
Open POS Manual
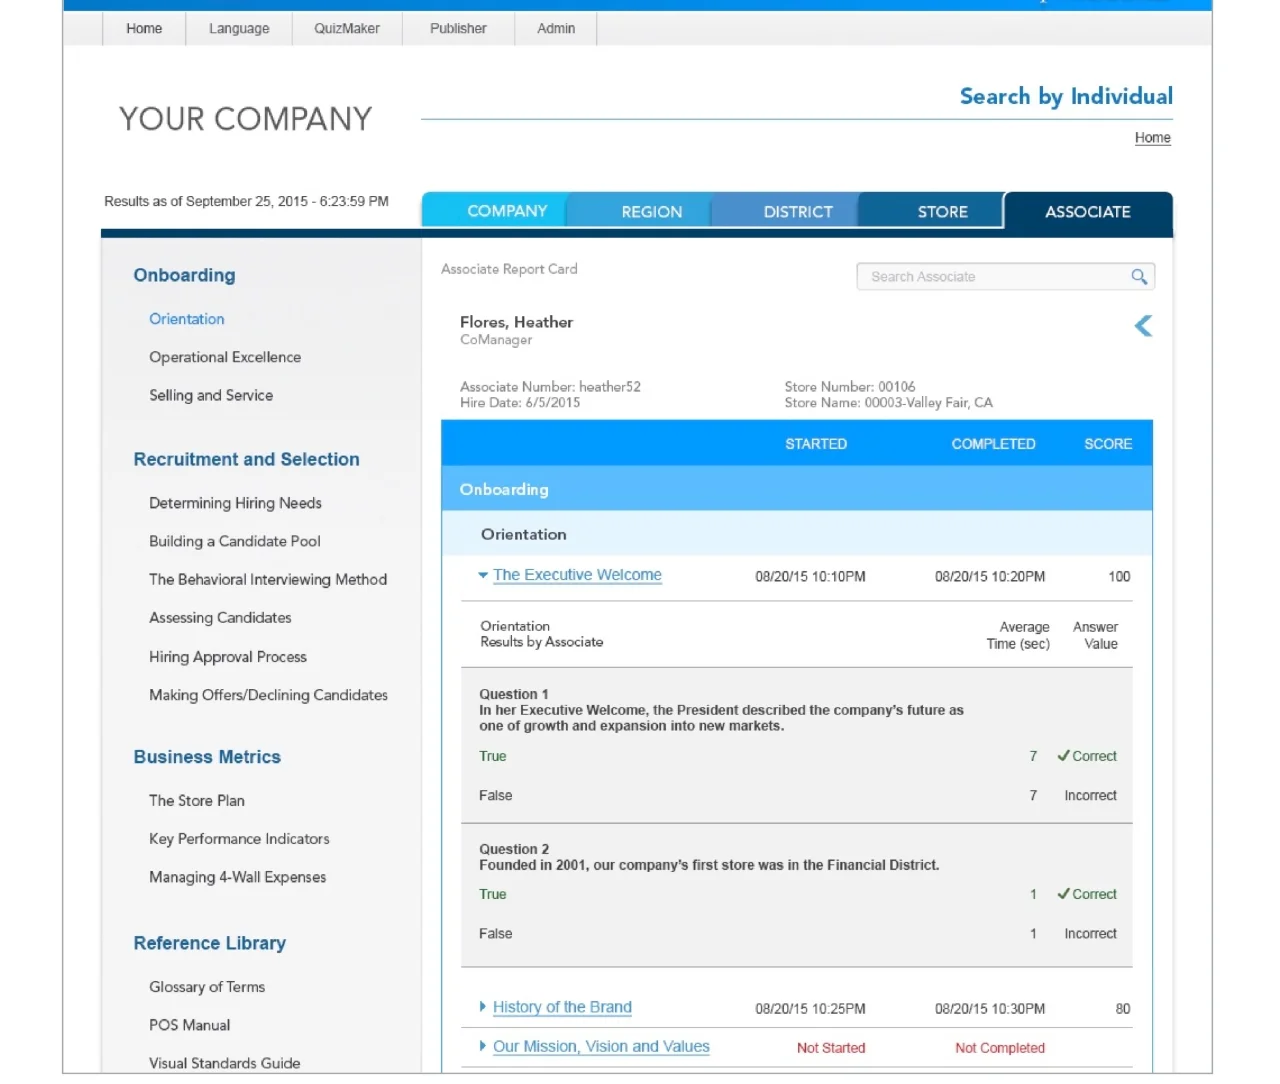[x=189, y=1025]
